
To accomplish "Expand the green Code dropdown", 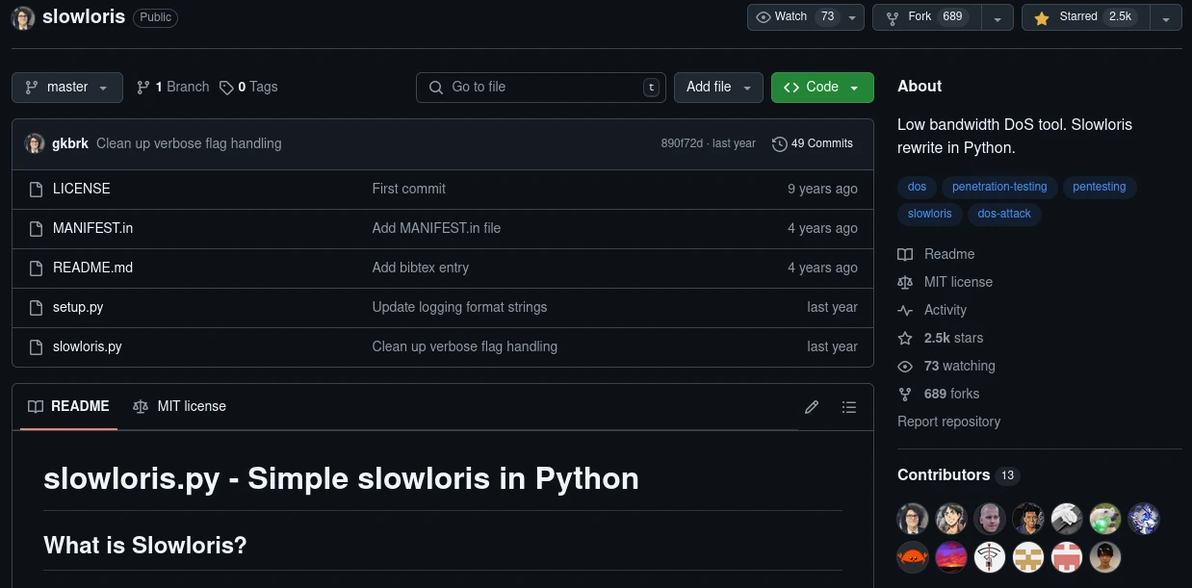I will pyautogui.click(x=822, y=87).
